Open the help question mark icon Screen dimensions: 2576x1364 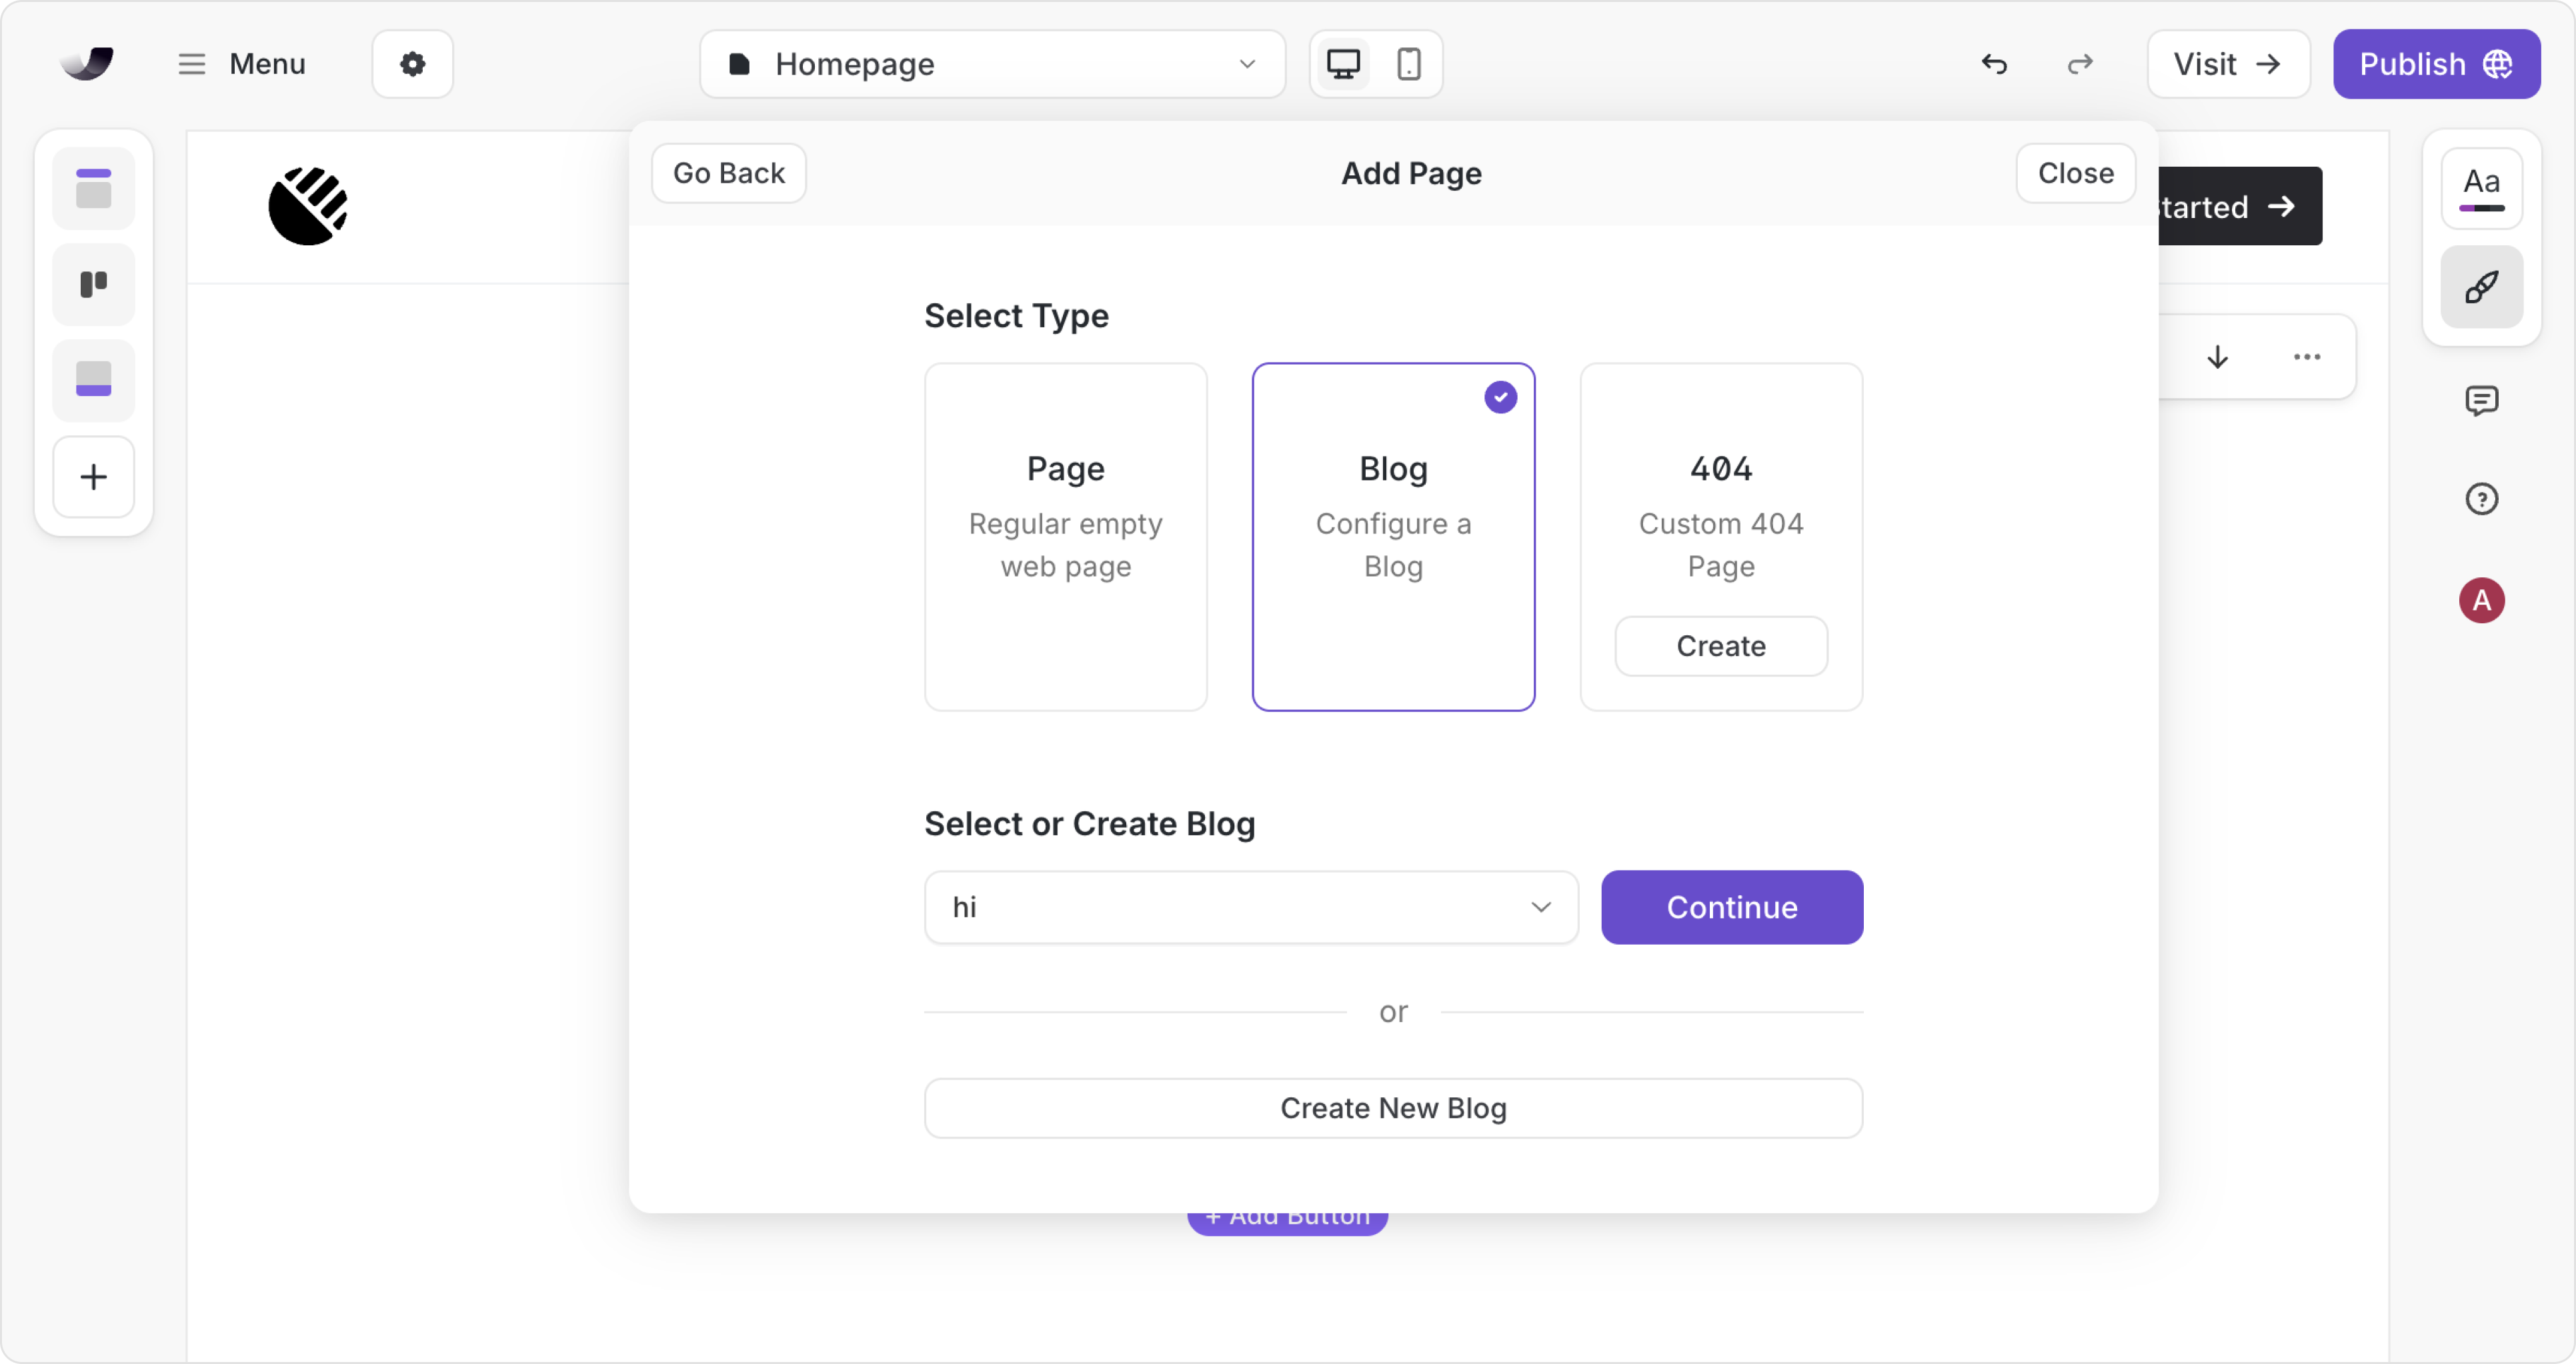(2481, 499)
